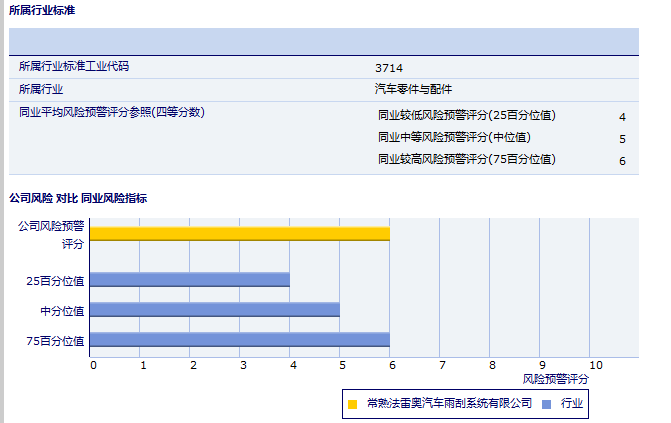The height and width of the screenshot is (423, 671).
Task: Click x-axis tick label 10
Action: tap(596, 365)
